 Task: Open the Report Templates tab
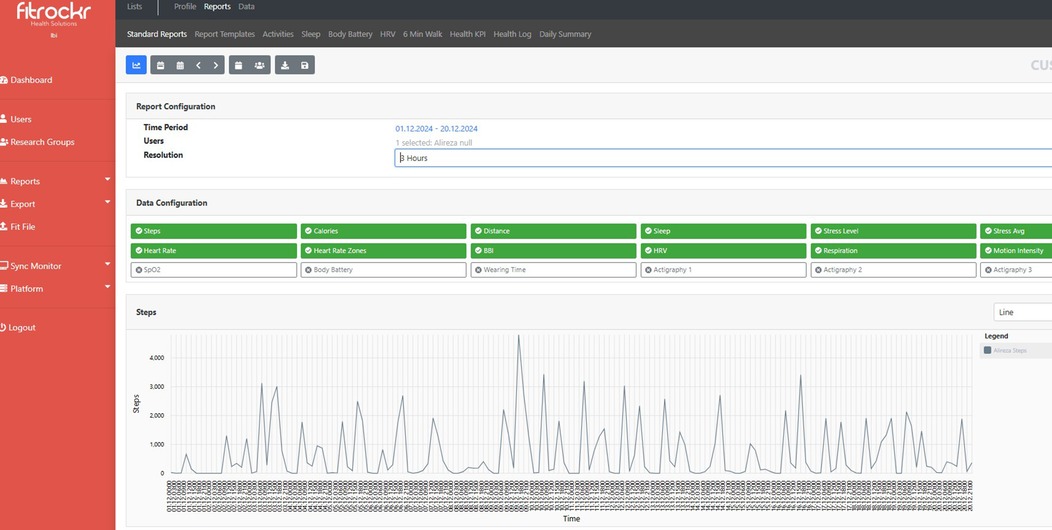224,34
